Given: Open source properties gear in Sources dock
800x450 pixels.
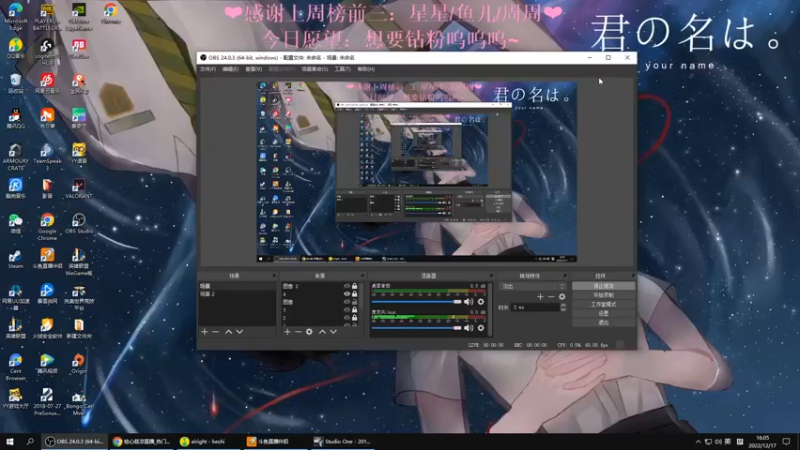Looking at the screenshot, I should pos(309,332).
